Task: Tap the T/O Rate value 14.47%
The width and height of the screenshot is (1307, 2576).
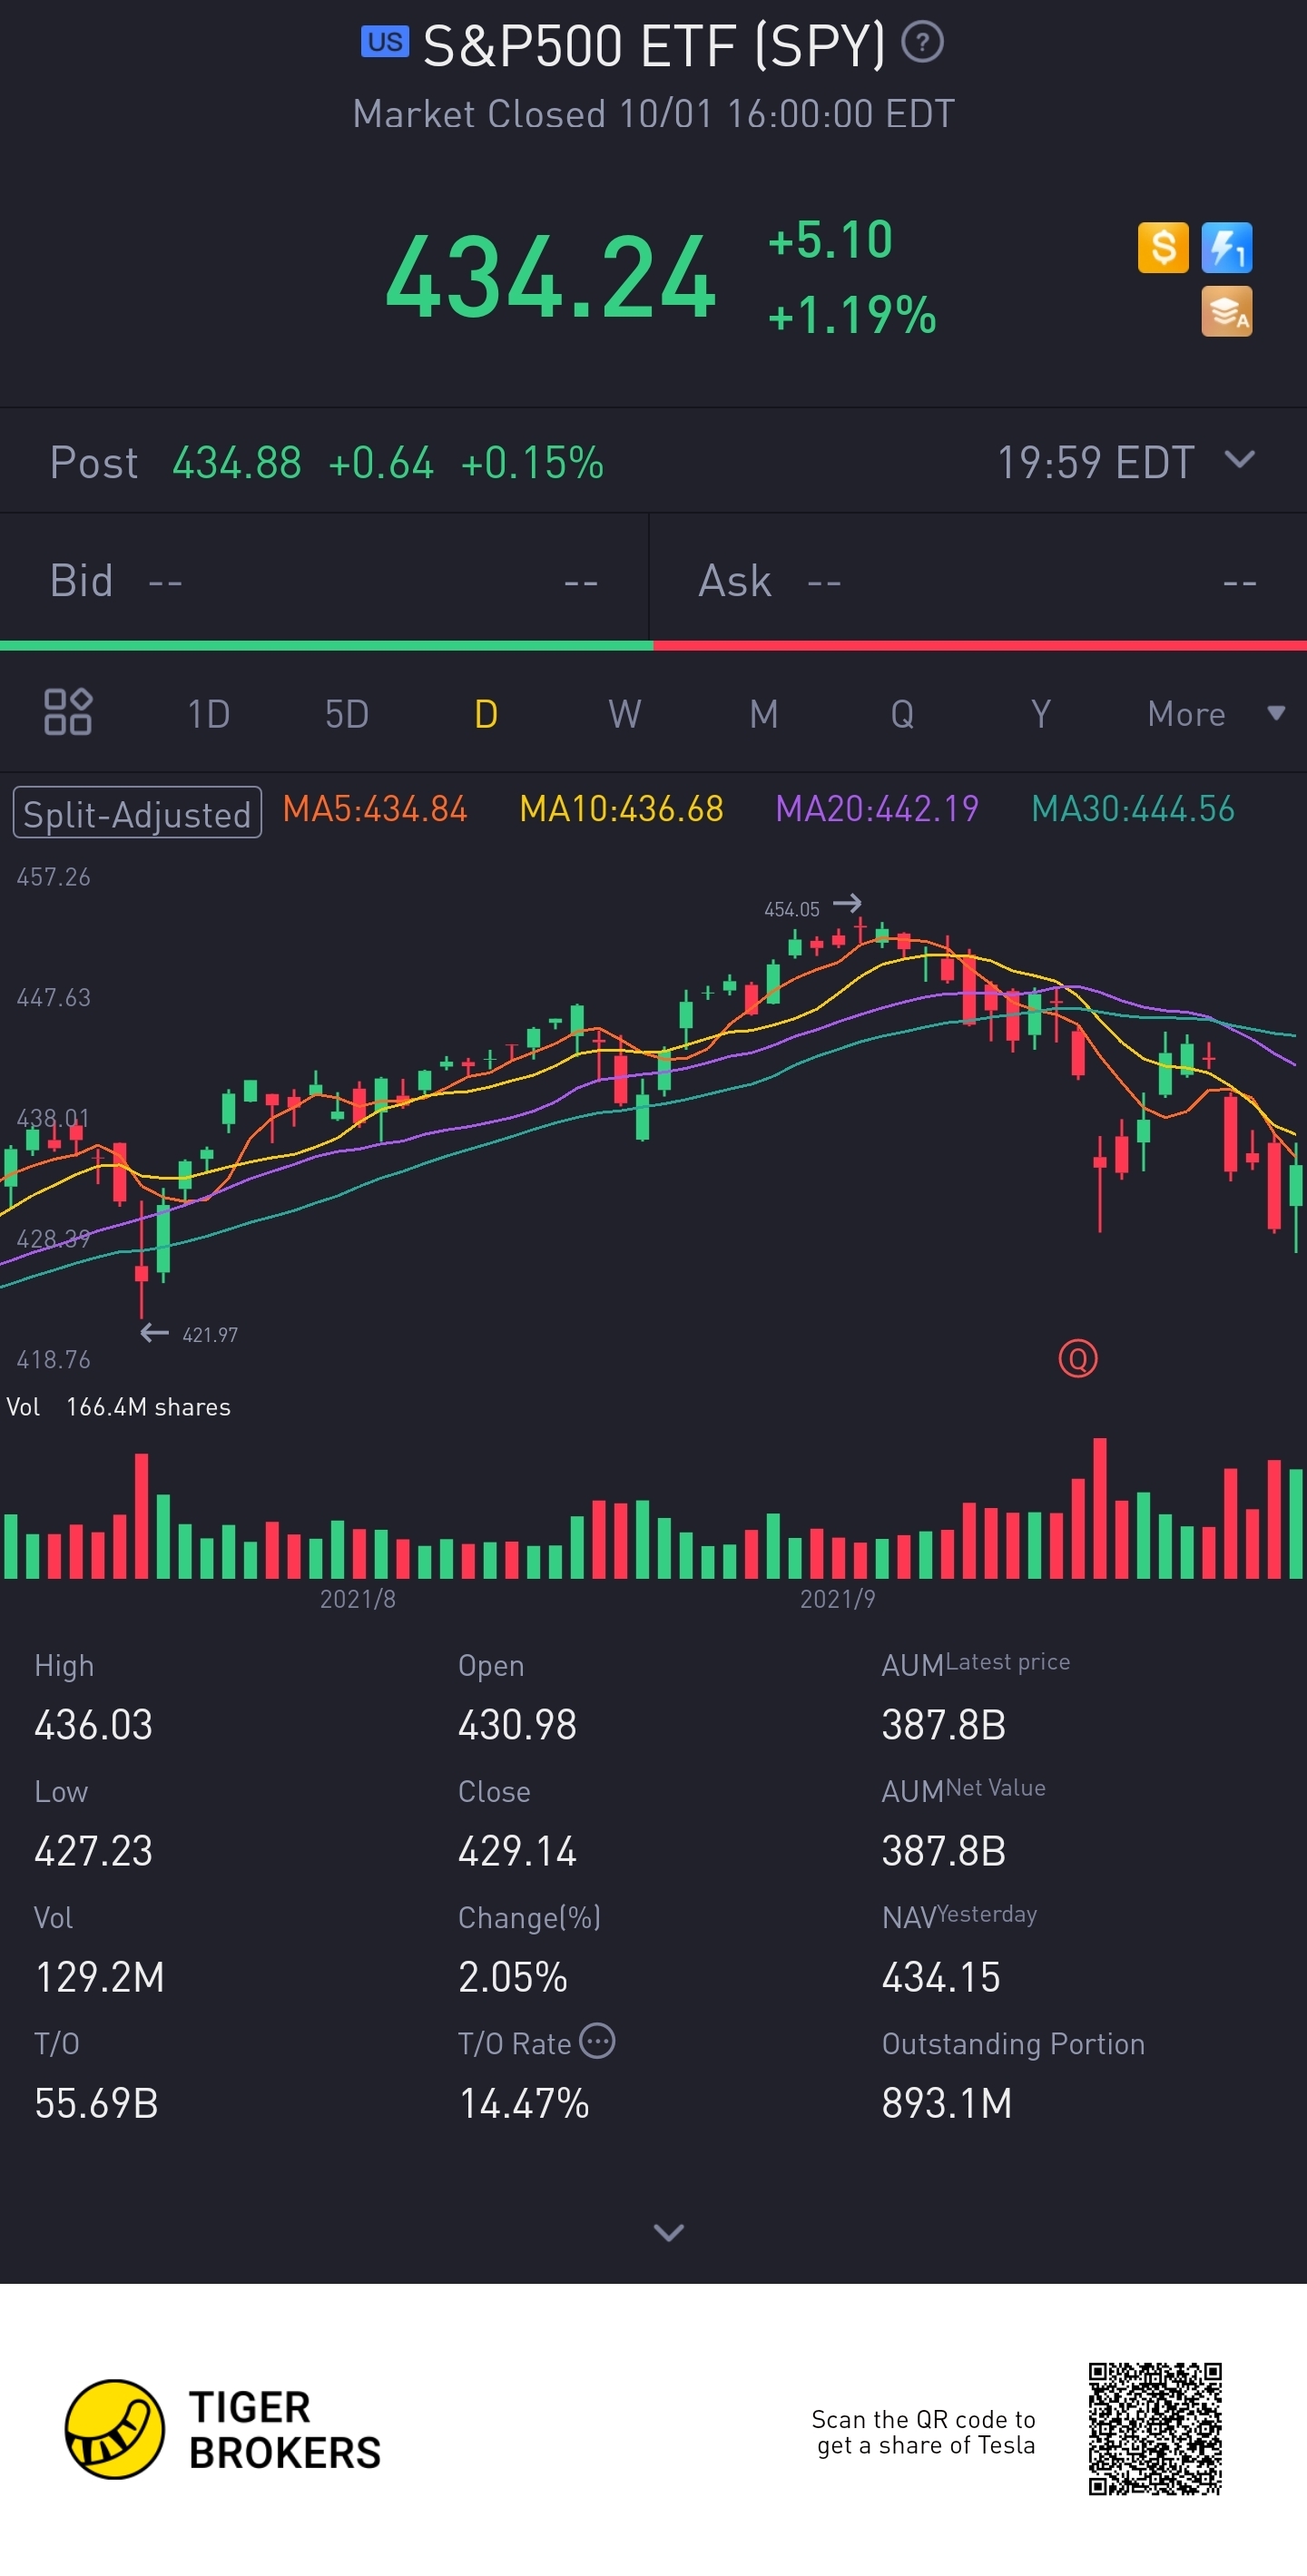Action: 523,2103
